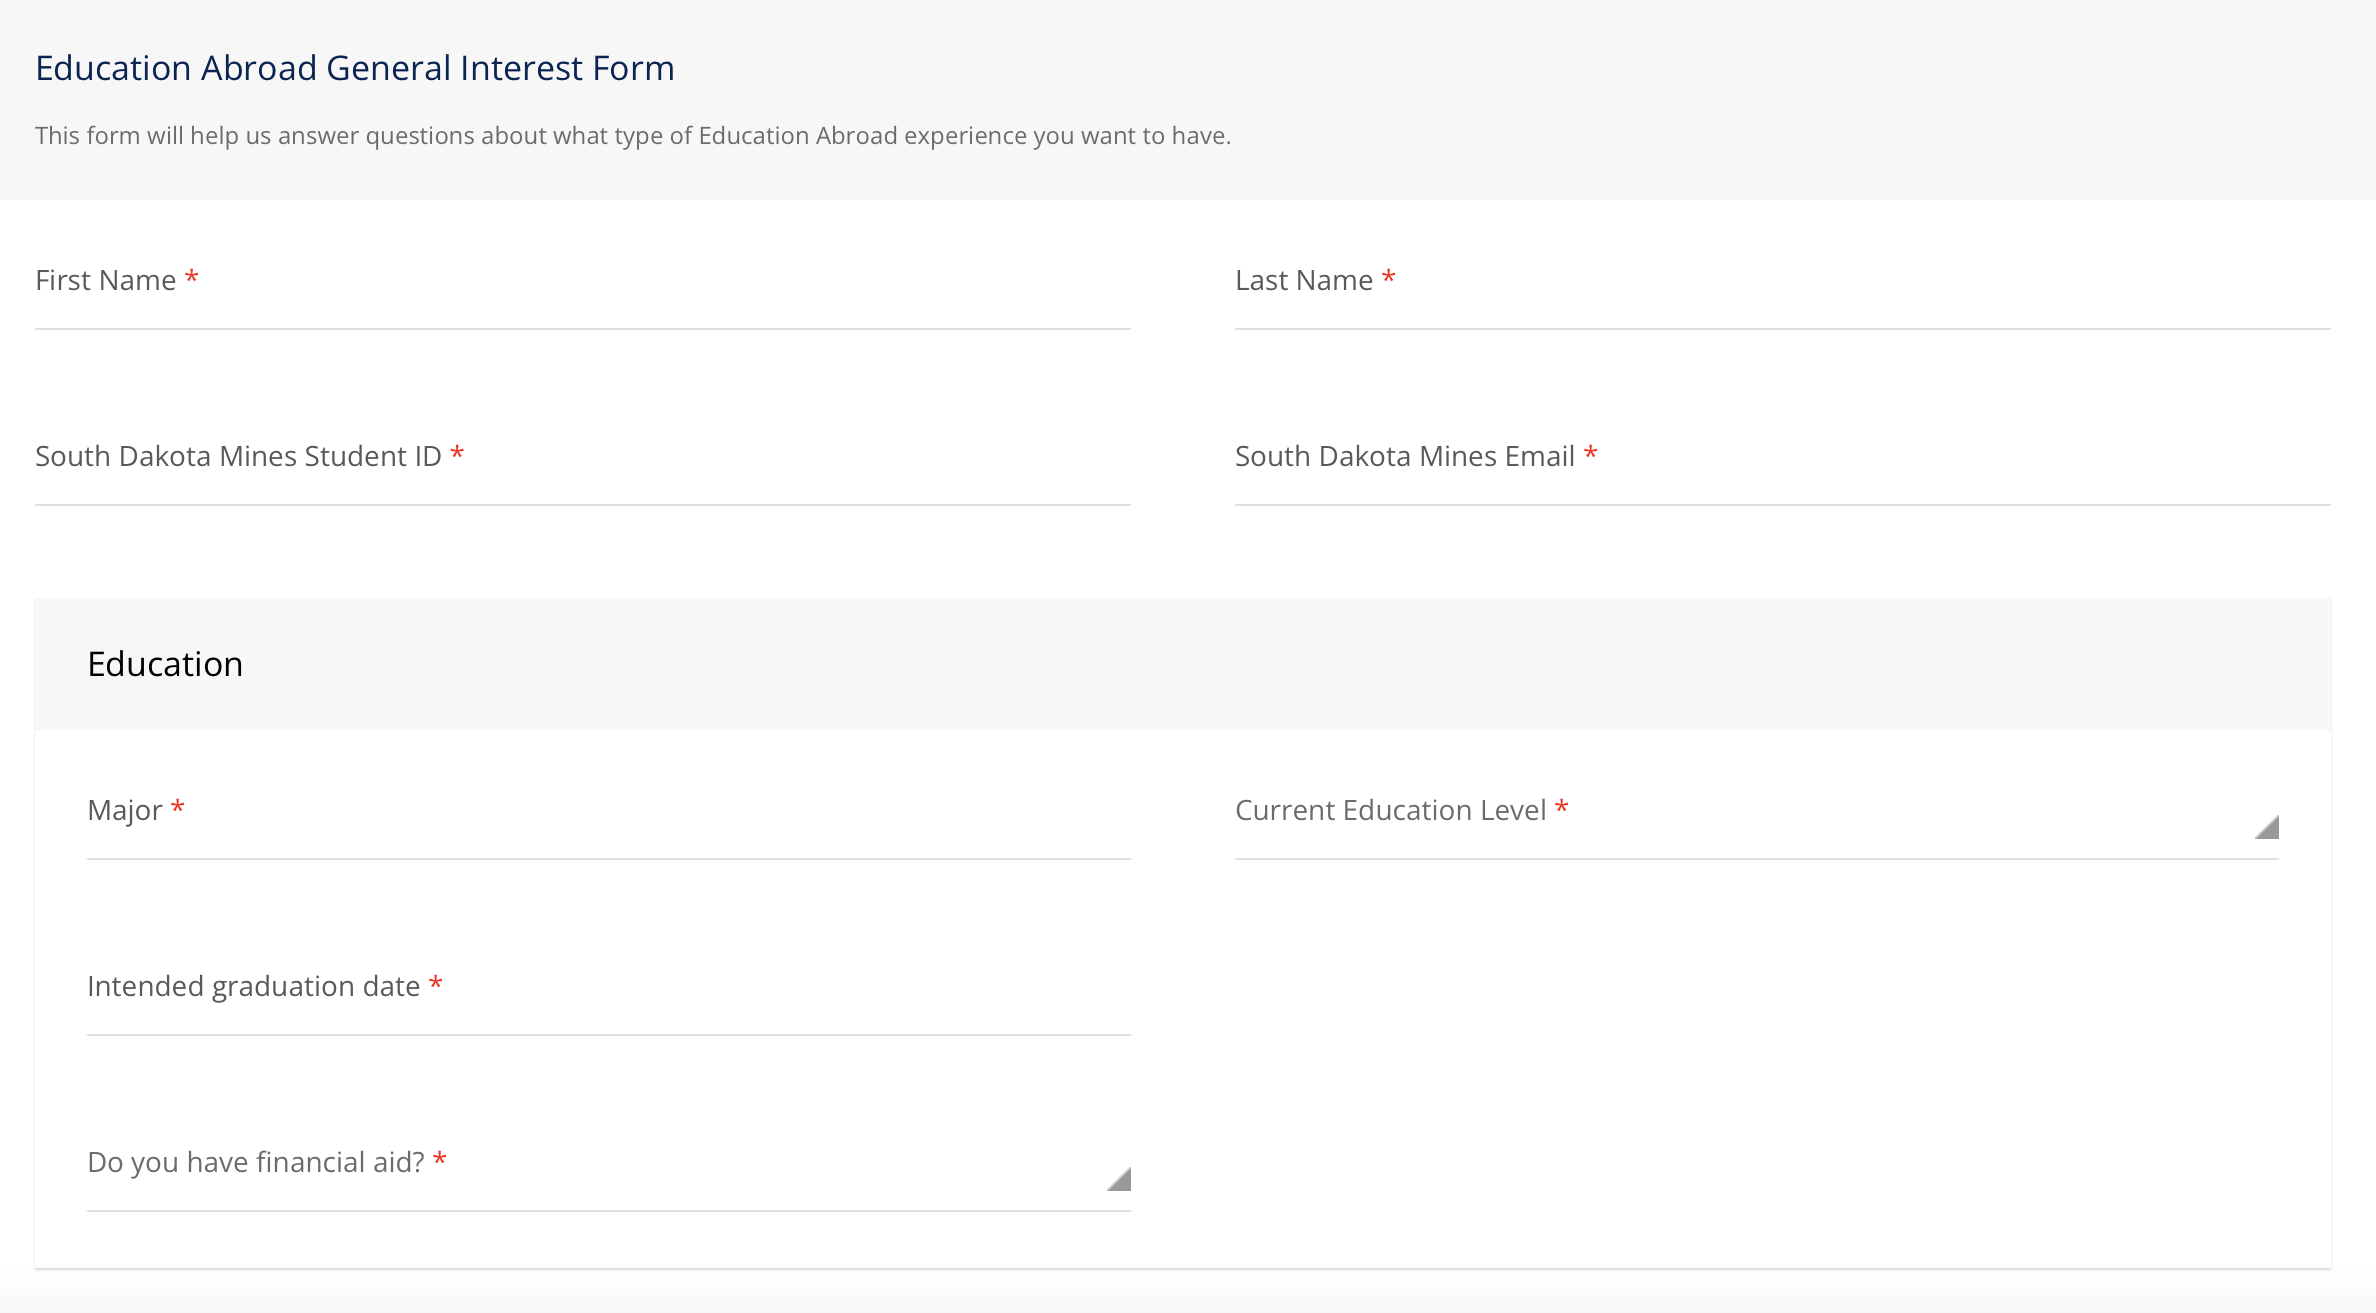Image resolution: width=2376 pixels, height=1313 pixels.
Task: Click the First Name input field
Action: click(x=582, y=283)
